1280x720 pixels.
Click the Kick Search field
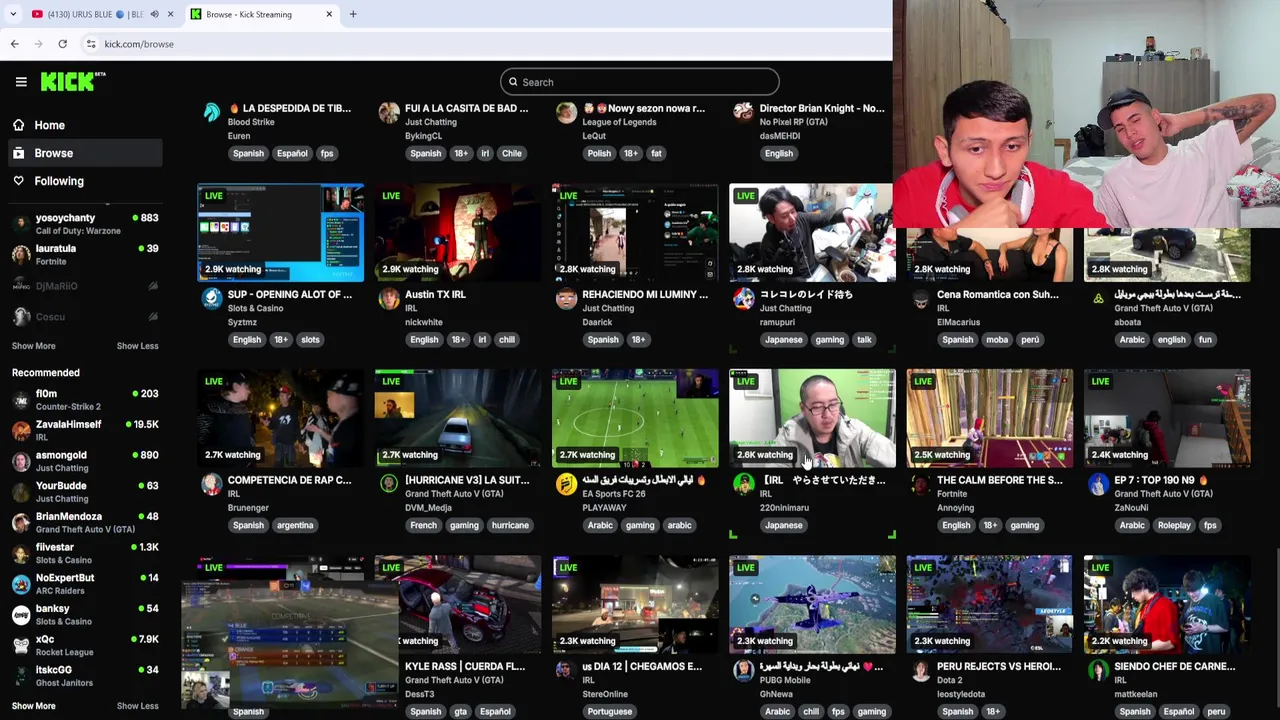coord(639,82)
